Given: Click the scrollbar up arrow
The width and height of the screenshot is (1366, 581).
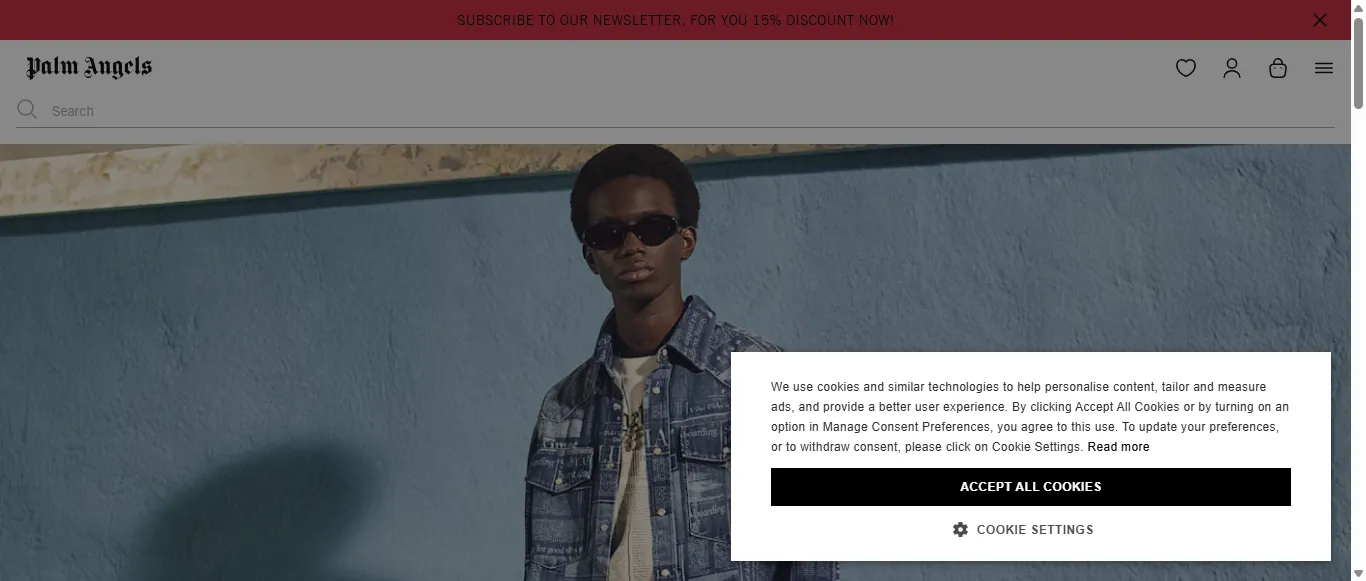Looking at the screenshot, I should 1358,7.
